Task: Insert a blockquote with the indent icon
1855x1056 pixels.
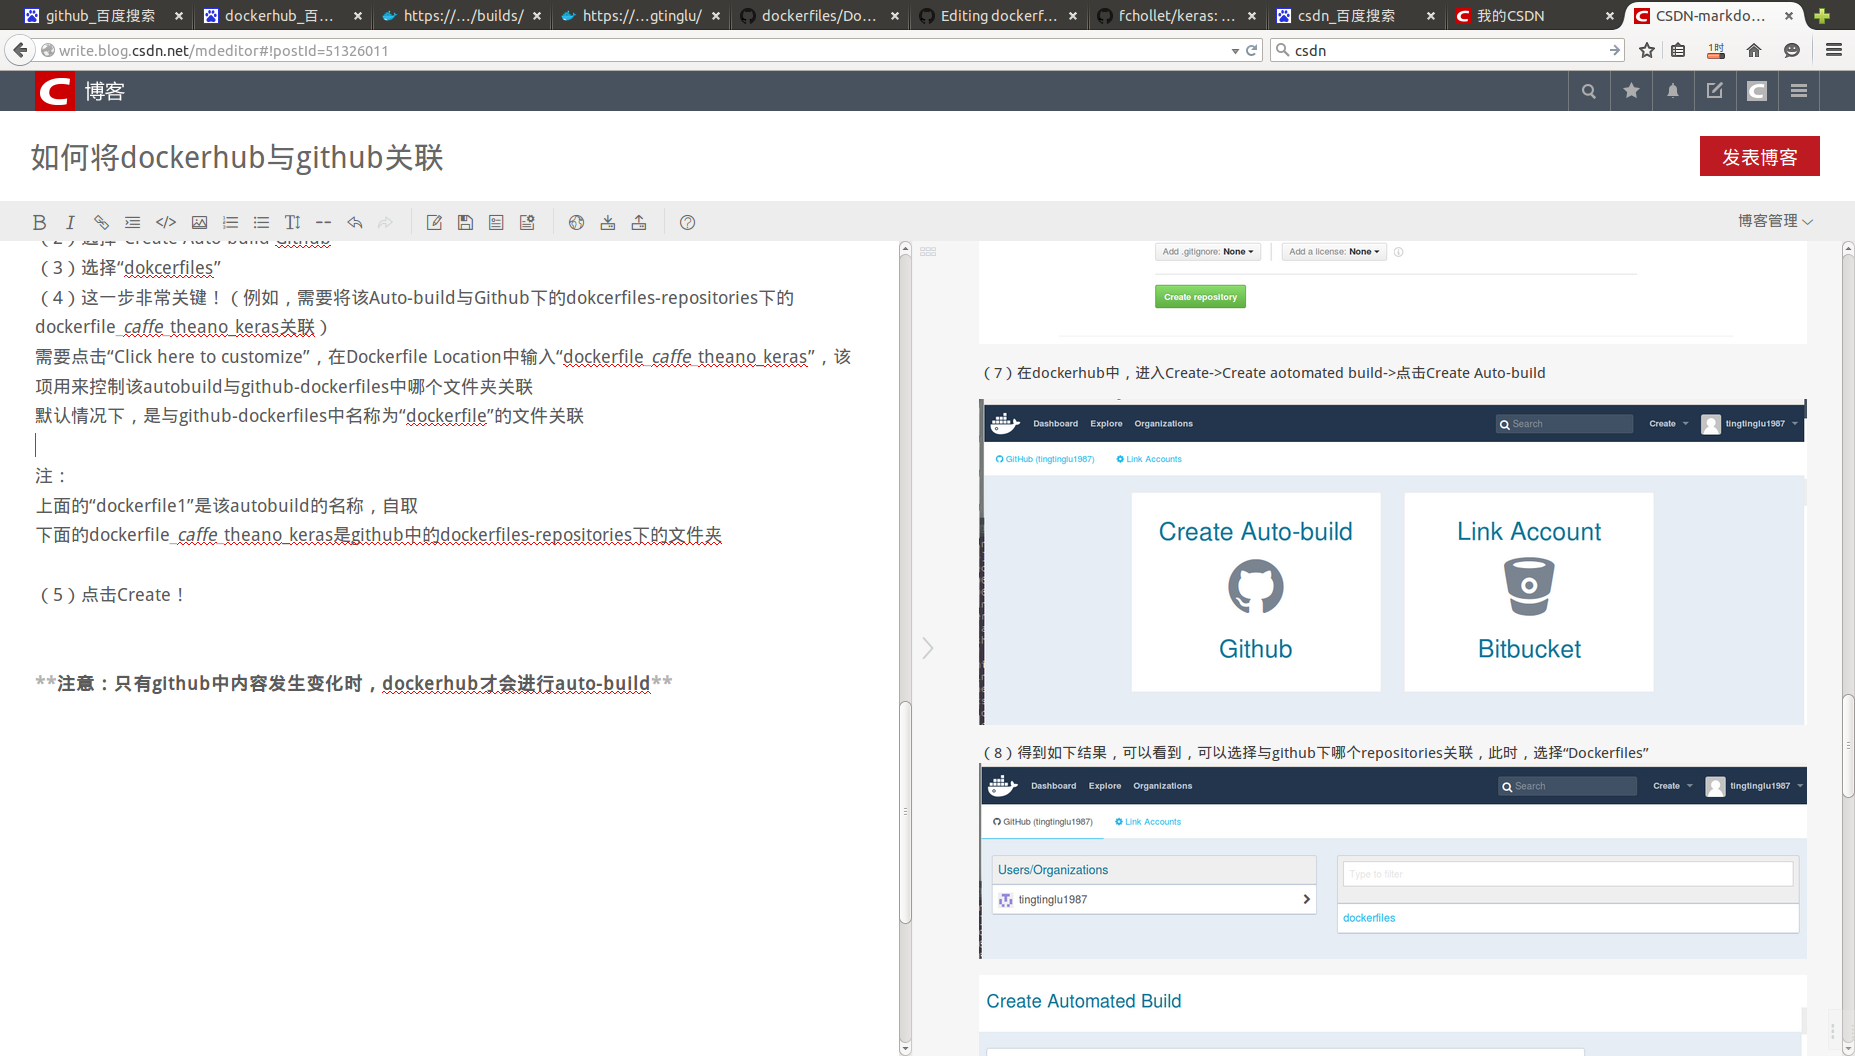Action: (132, 222)
